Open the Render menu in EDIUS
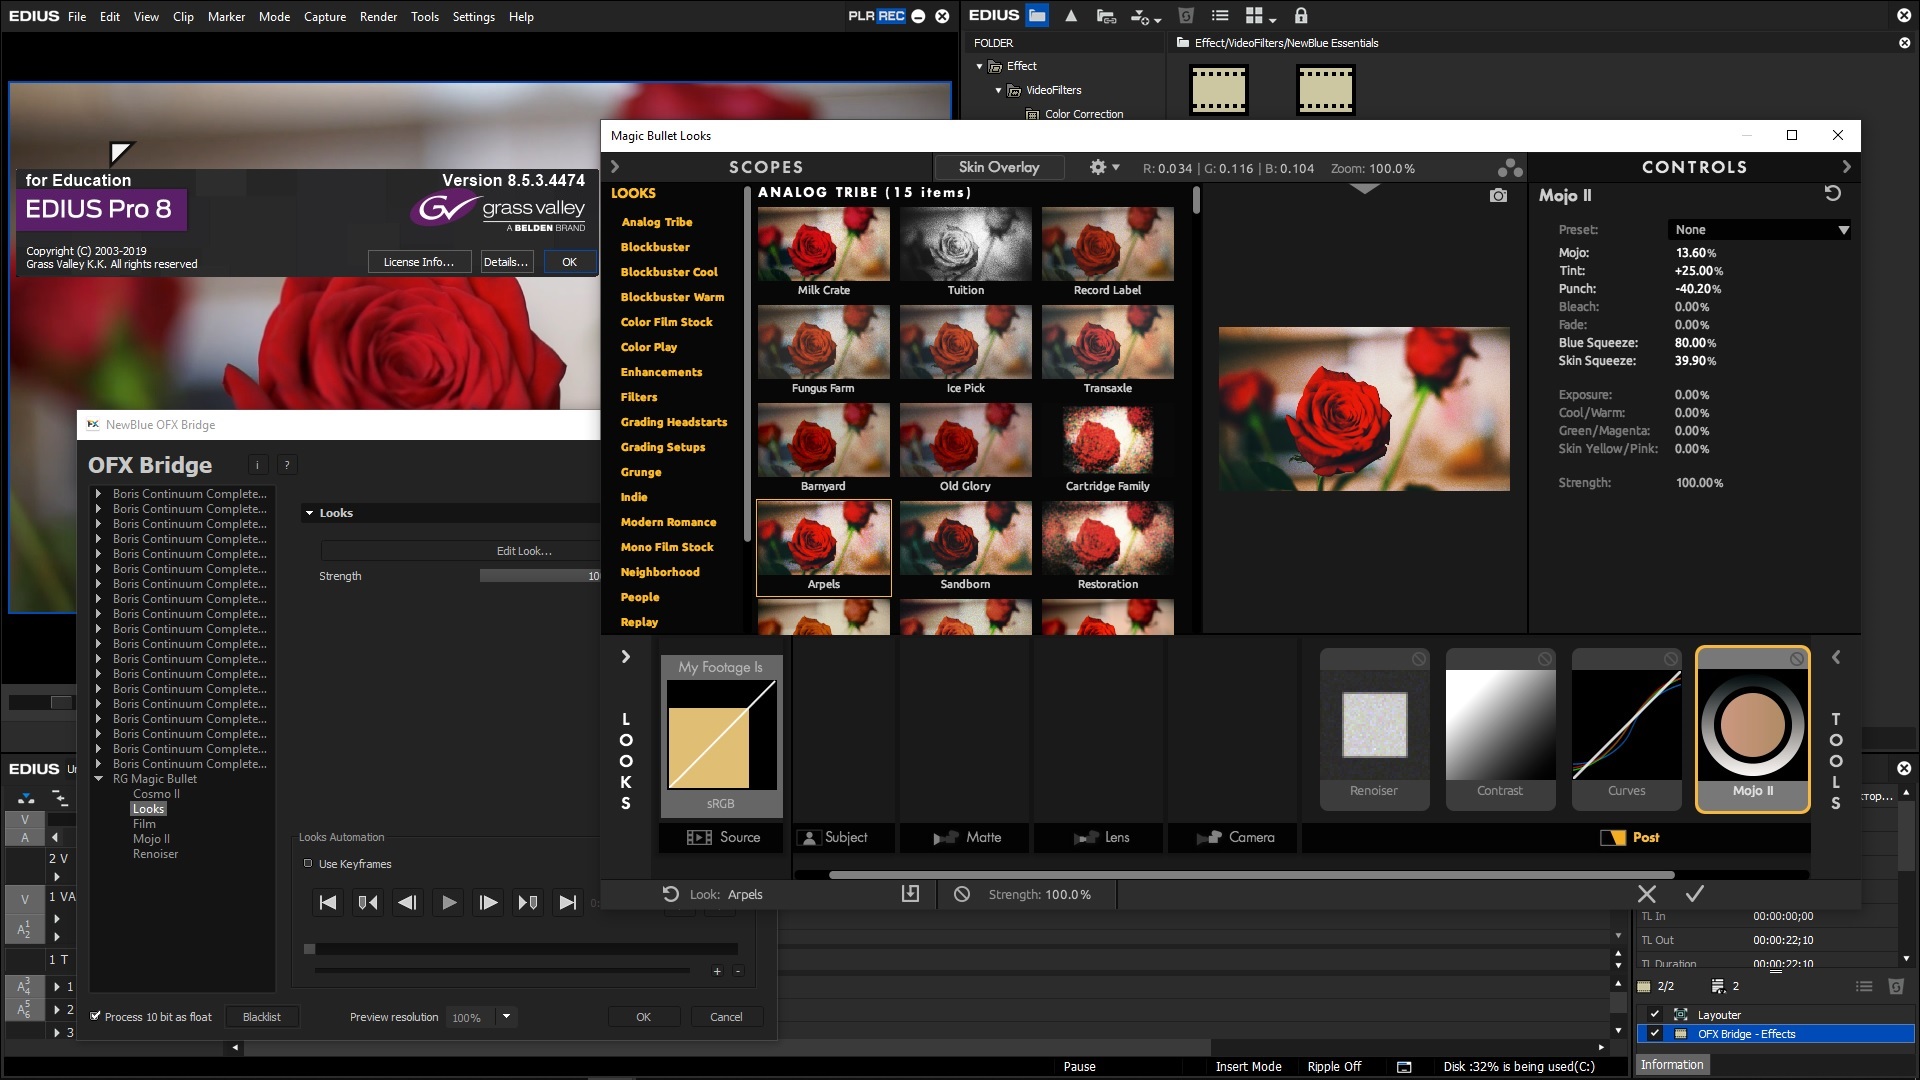 (x=378, y=16)
